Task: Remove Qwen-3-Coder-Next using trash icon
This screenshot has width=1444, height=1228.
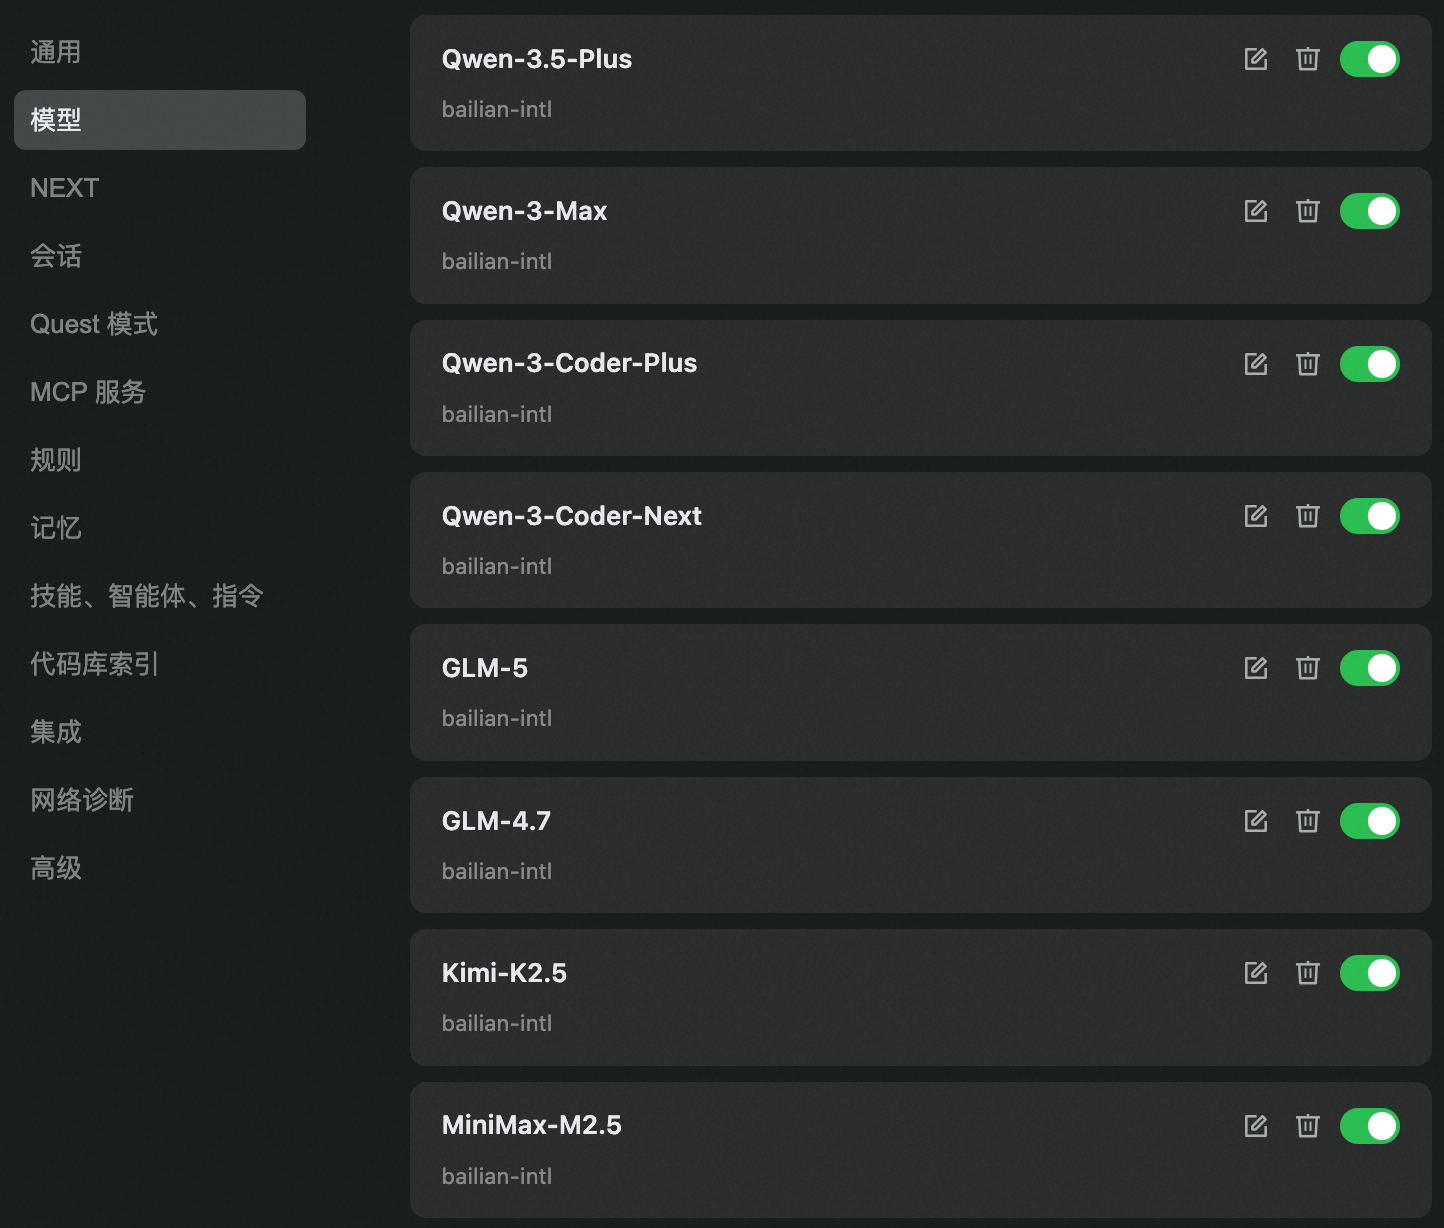Action: 1307,516
